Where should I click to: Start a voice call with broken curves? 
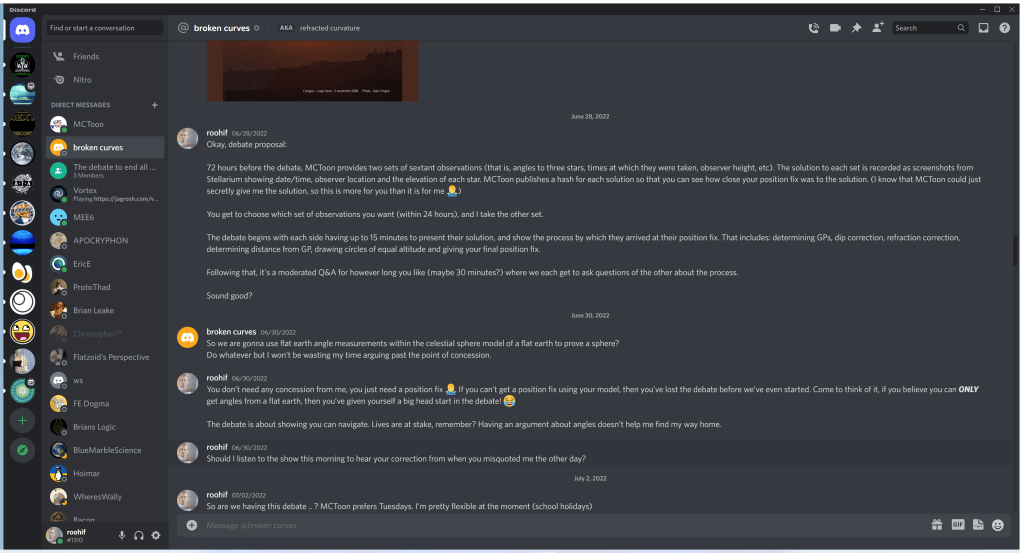[814, 28]
